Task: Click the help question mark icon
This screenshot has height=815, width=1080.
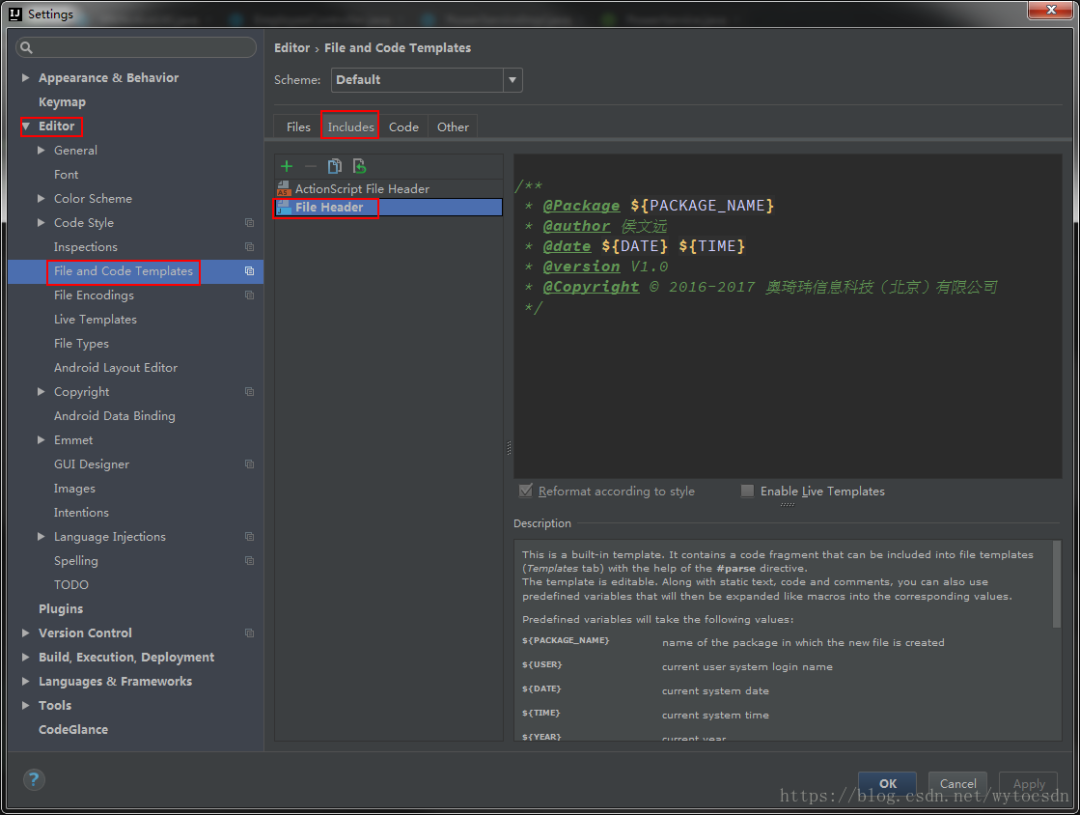Action: click(34, 780)
